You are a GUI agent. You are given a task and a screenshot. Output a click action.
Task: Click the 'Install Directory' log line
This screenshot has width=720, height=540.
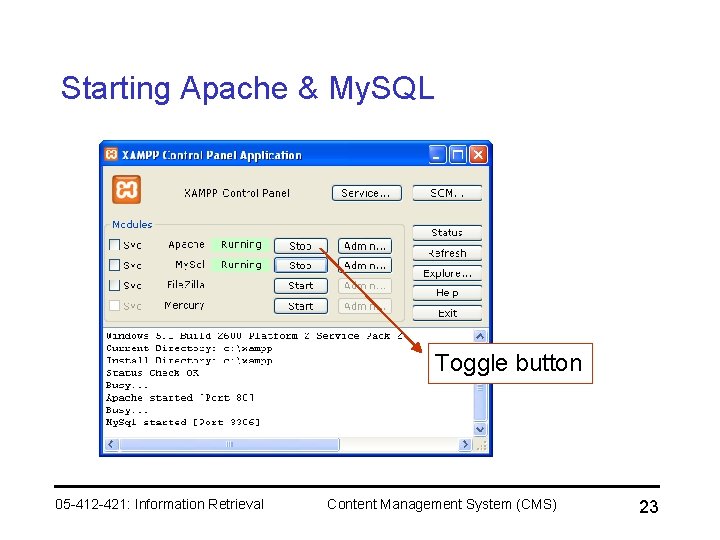[x=189, y=360]
